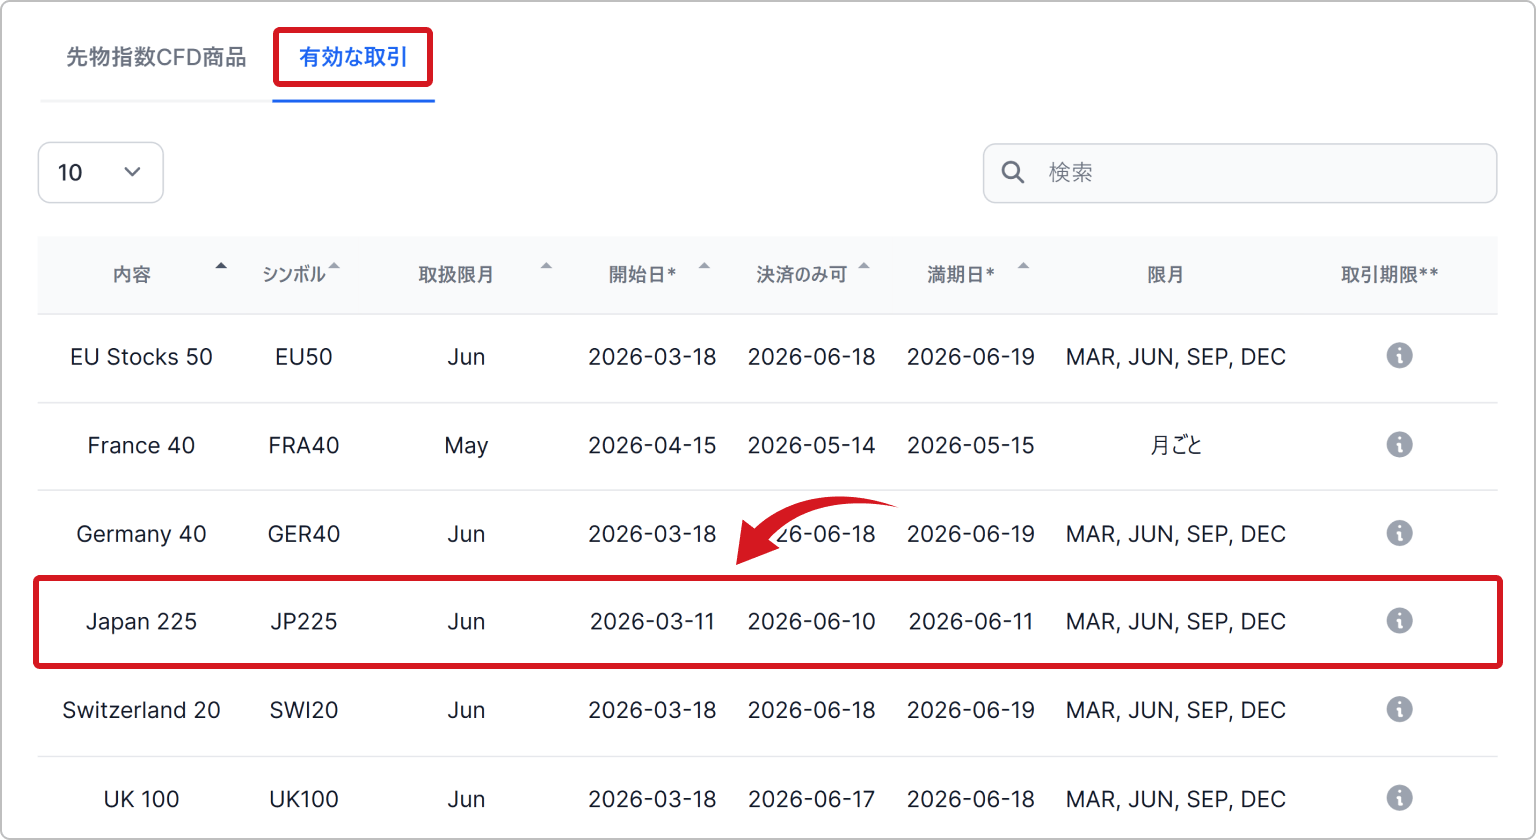The image size is (1536, 840).
Task: Click the magnifying glass search icon
Action: tap(1013, 173)
